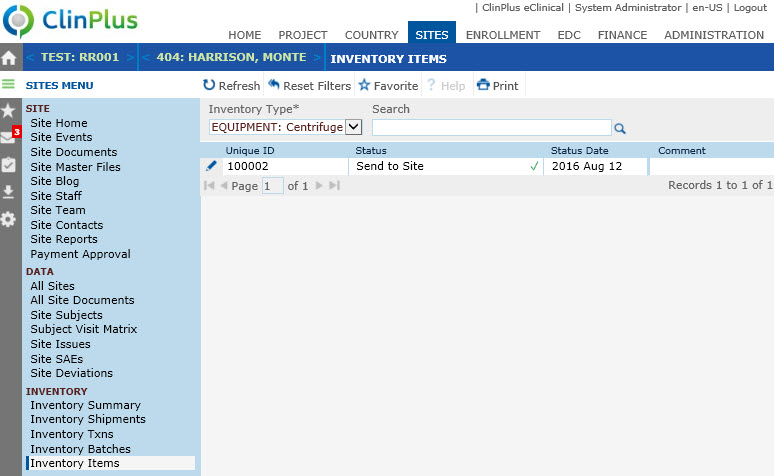
Task: Open the tasks clipboard icon in sidebar
Action: tap(9, 165)
